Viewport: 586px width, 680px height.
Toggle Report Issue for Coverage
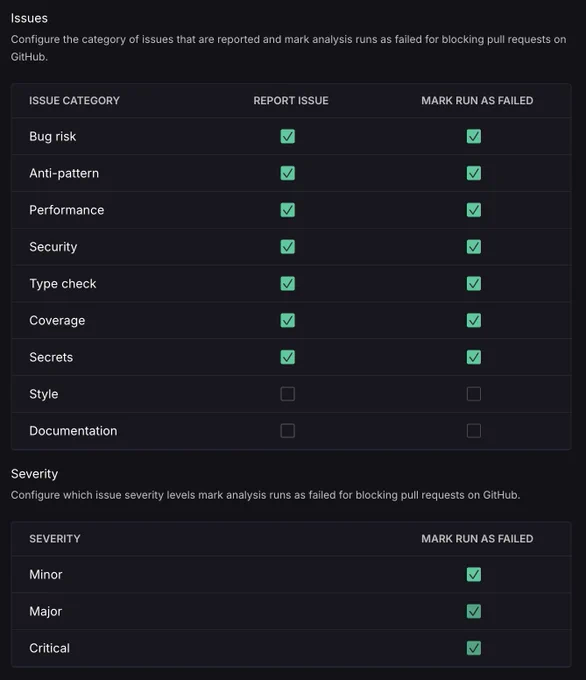[288, 320]
